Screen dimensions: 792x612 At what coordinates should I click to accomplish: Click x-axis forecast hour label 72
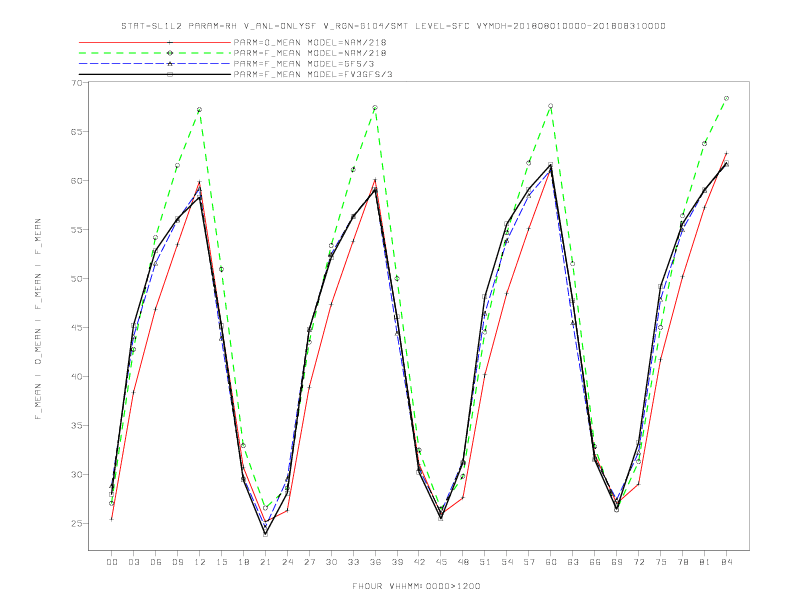(x=638, y=562)
